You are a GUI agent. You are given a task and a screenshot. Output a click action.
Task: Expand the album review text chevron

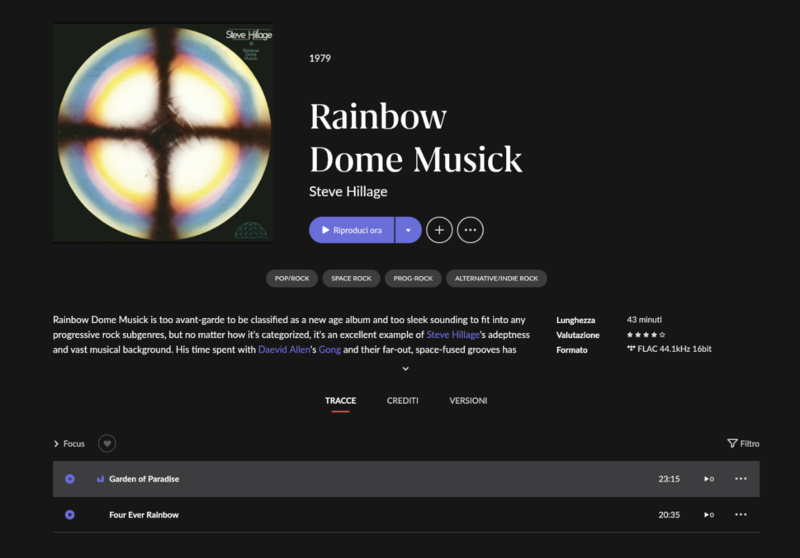405,369
